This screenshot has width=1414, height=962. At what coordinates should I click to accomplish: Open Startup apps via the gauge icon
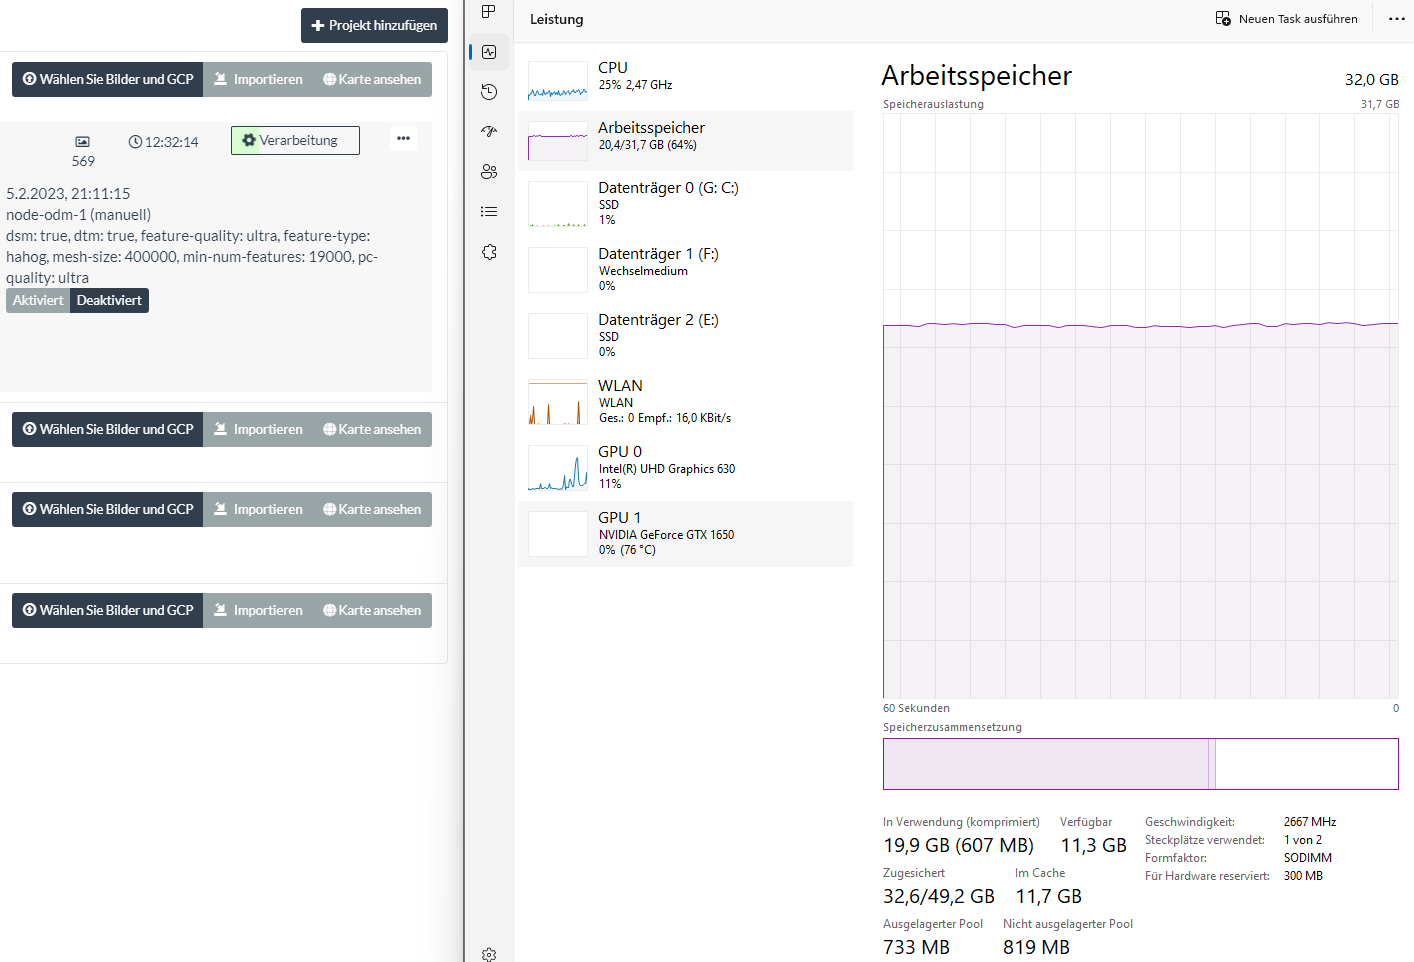click(x=489, y=132)
